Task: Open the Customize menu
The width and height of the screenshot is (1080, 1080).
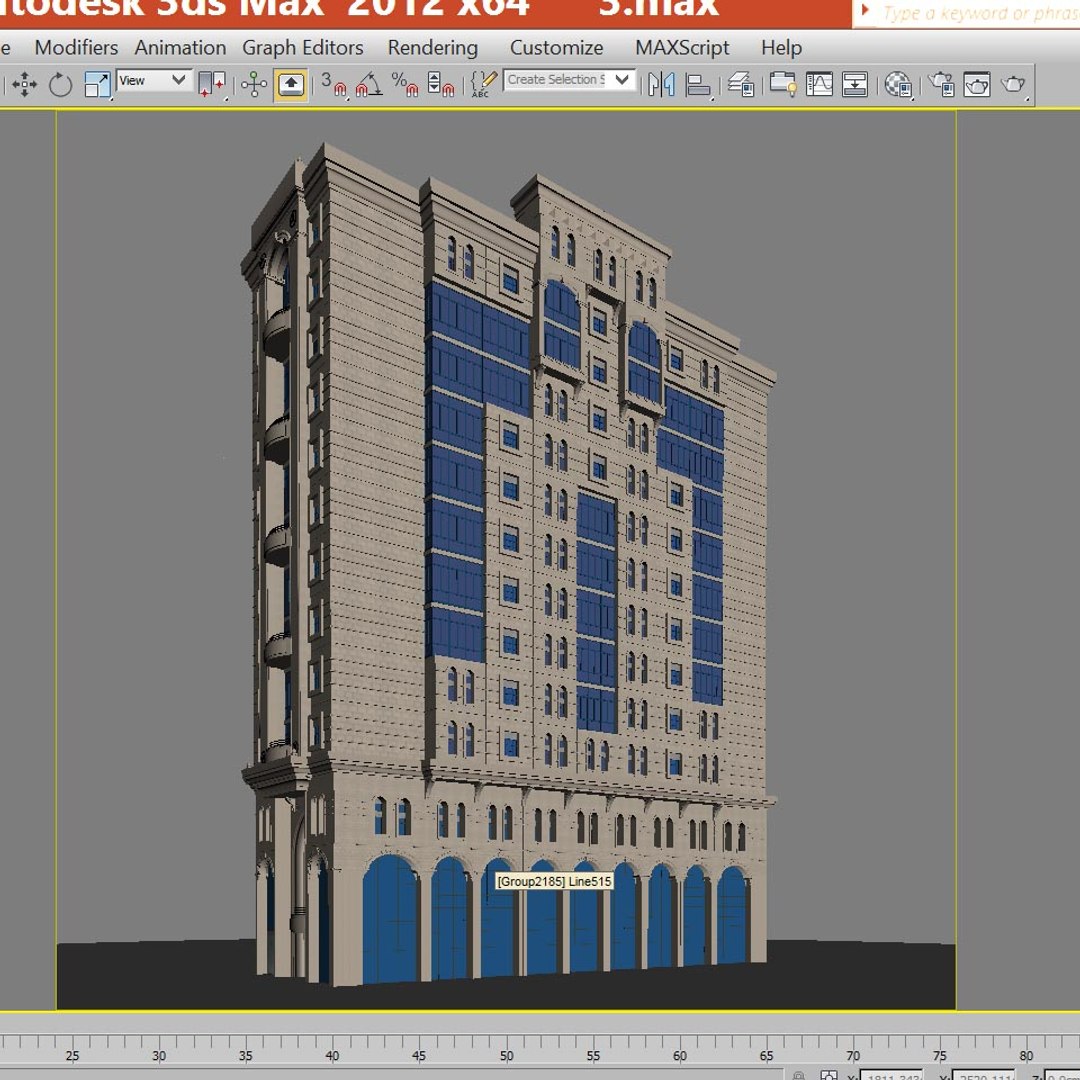Action: click(557, 48)
